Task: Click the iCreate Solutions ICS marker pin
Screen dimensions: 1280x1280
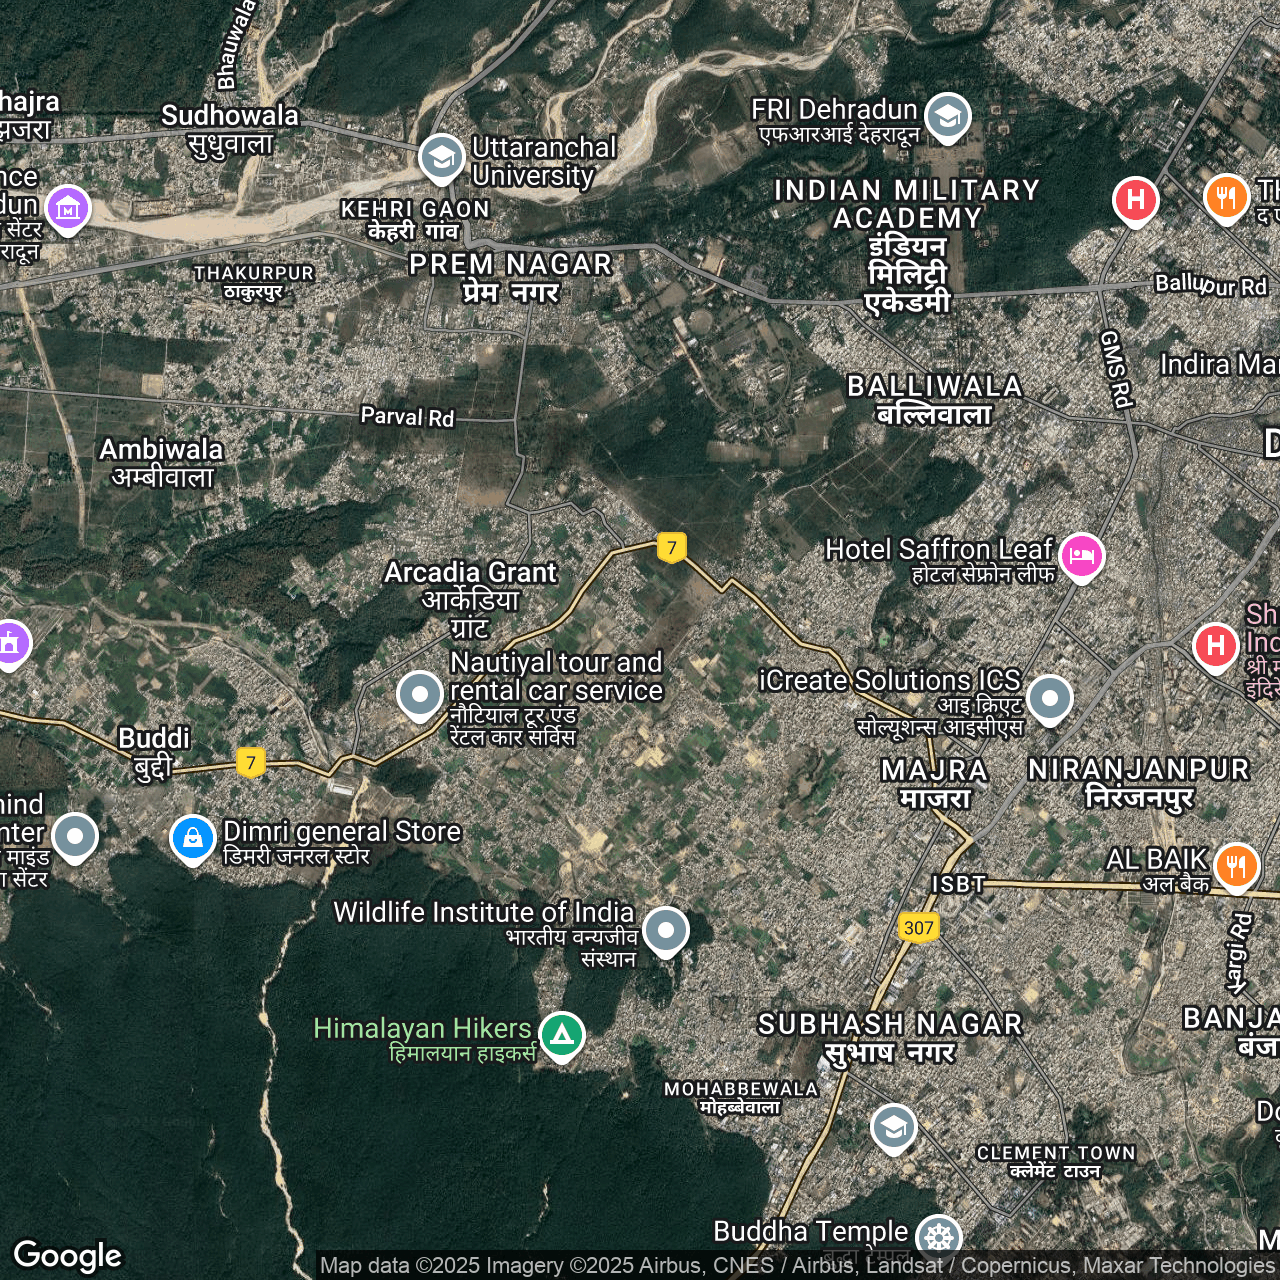Action: coord(1049,697)
